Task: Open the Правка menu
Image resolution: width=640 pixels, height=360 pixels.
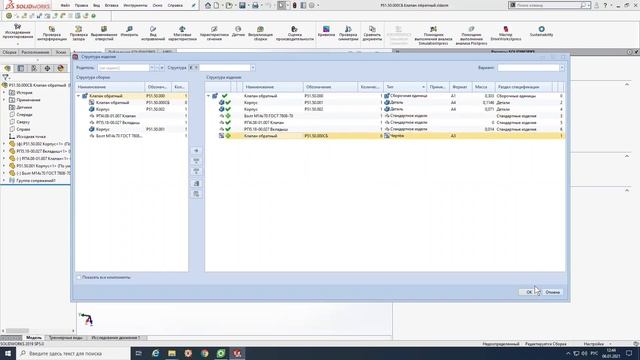Action: click(81, 6)
